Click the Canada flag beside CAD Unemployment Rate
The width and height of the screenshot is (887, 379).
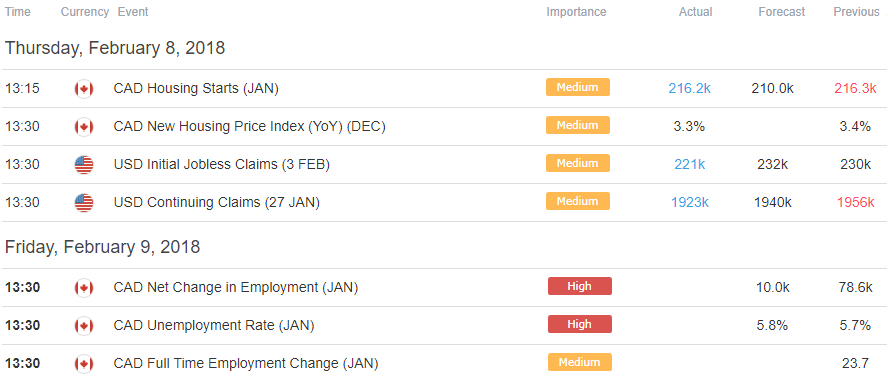[84, 326]
